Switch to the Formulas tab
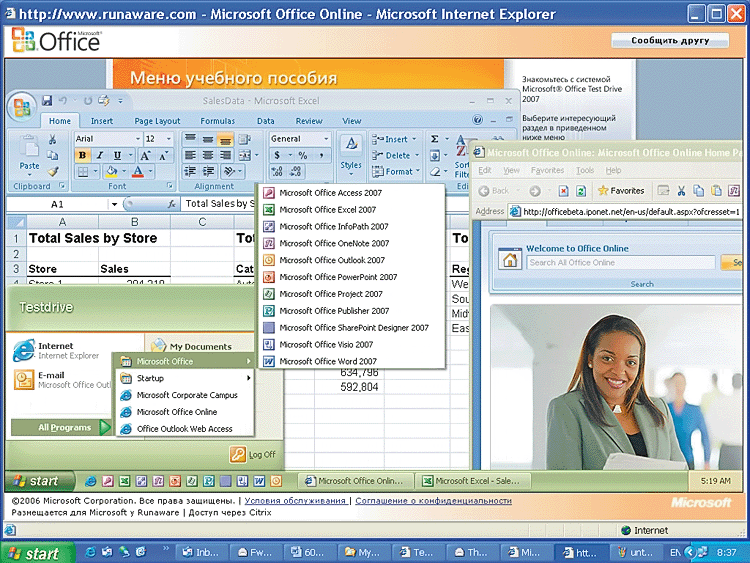The image size is (750, 563). (x=218, y=121)
